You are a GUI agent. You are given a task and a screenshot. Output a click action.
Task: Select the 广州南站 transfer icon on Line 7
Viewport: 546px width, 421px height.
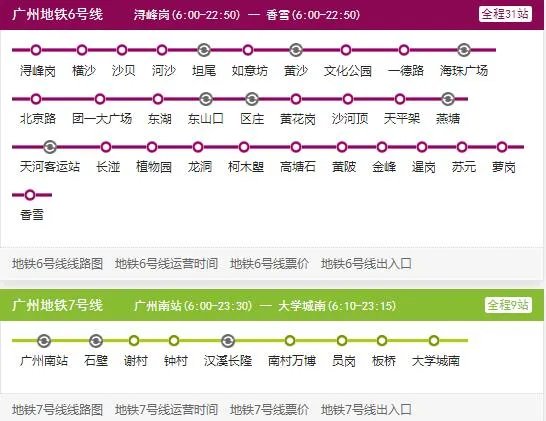pyautogui.click(x=44, y=341)
